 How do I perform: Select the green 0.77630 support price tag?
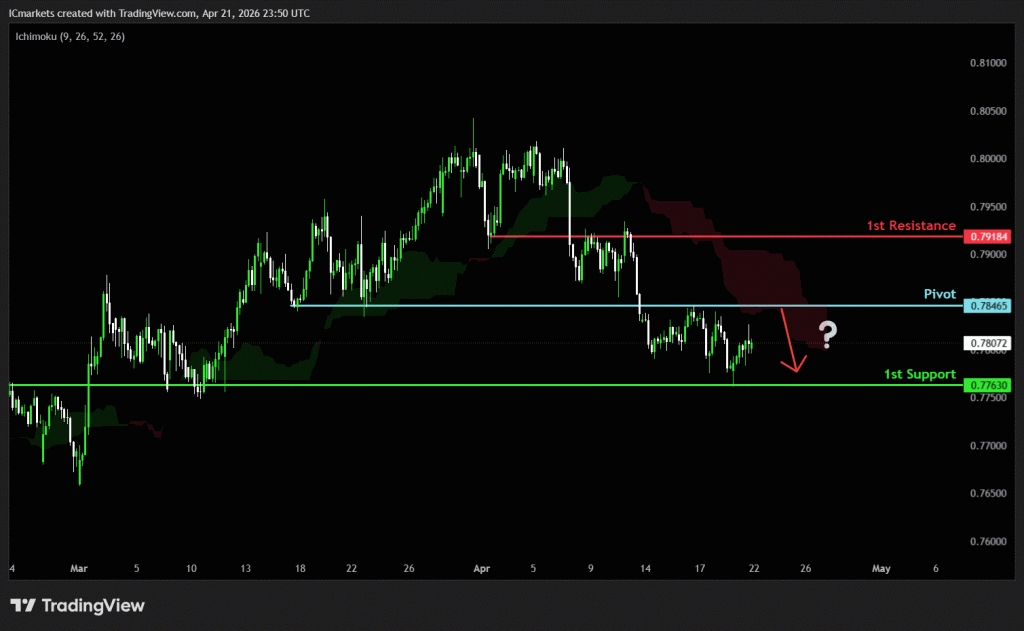point(987,384)
